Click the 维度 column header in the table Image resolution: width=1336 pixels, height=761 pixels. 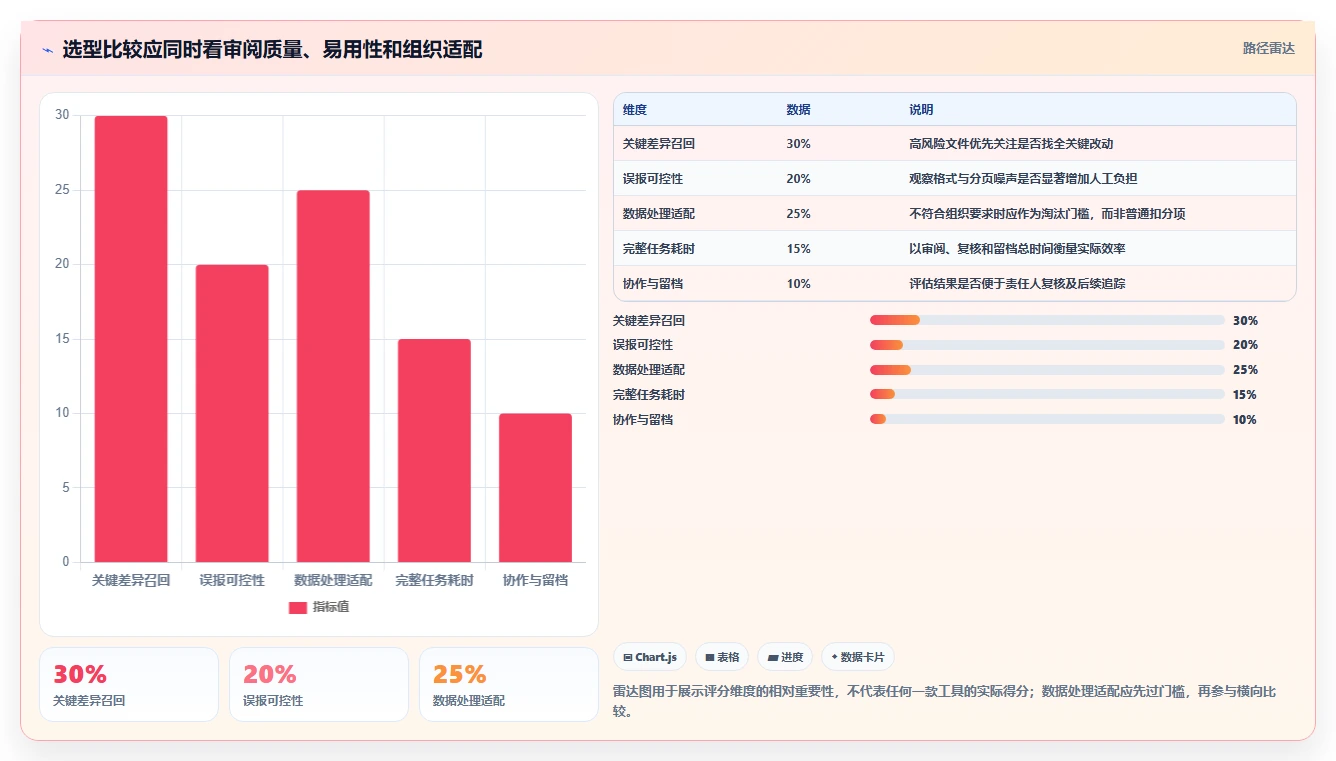pyautogui.click(x=635, y=110)
